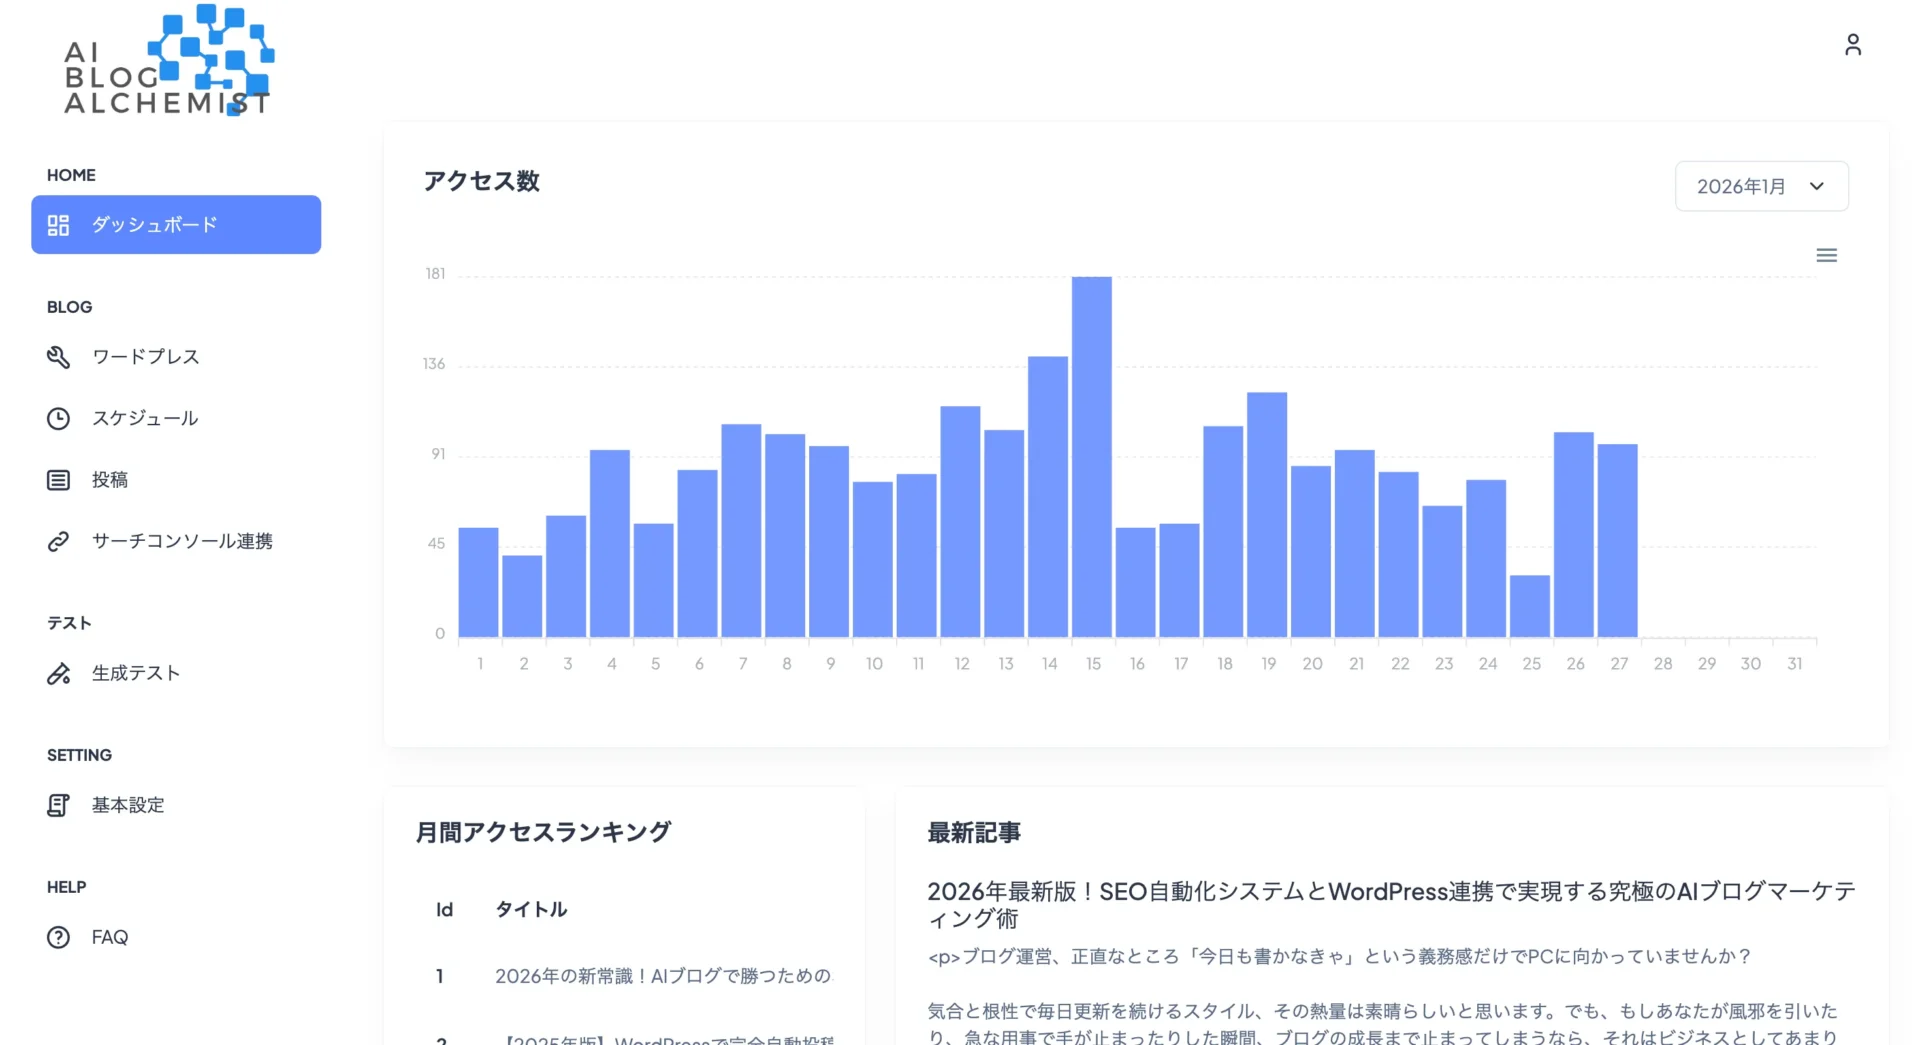Open the user account icon at top right
Screen dimensions: 1920x1045
(1853, 44)
